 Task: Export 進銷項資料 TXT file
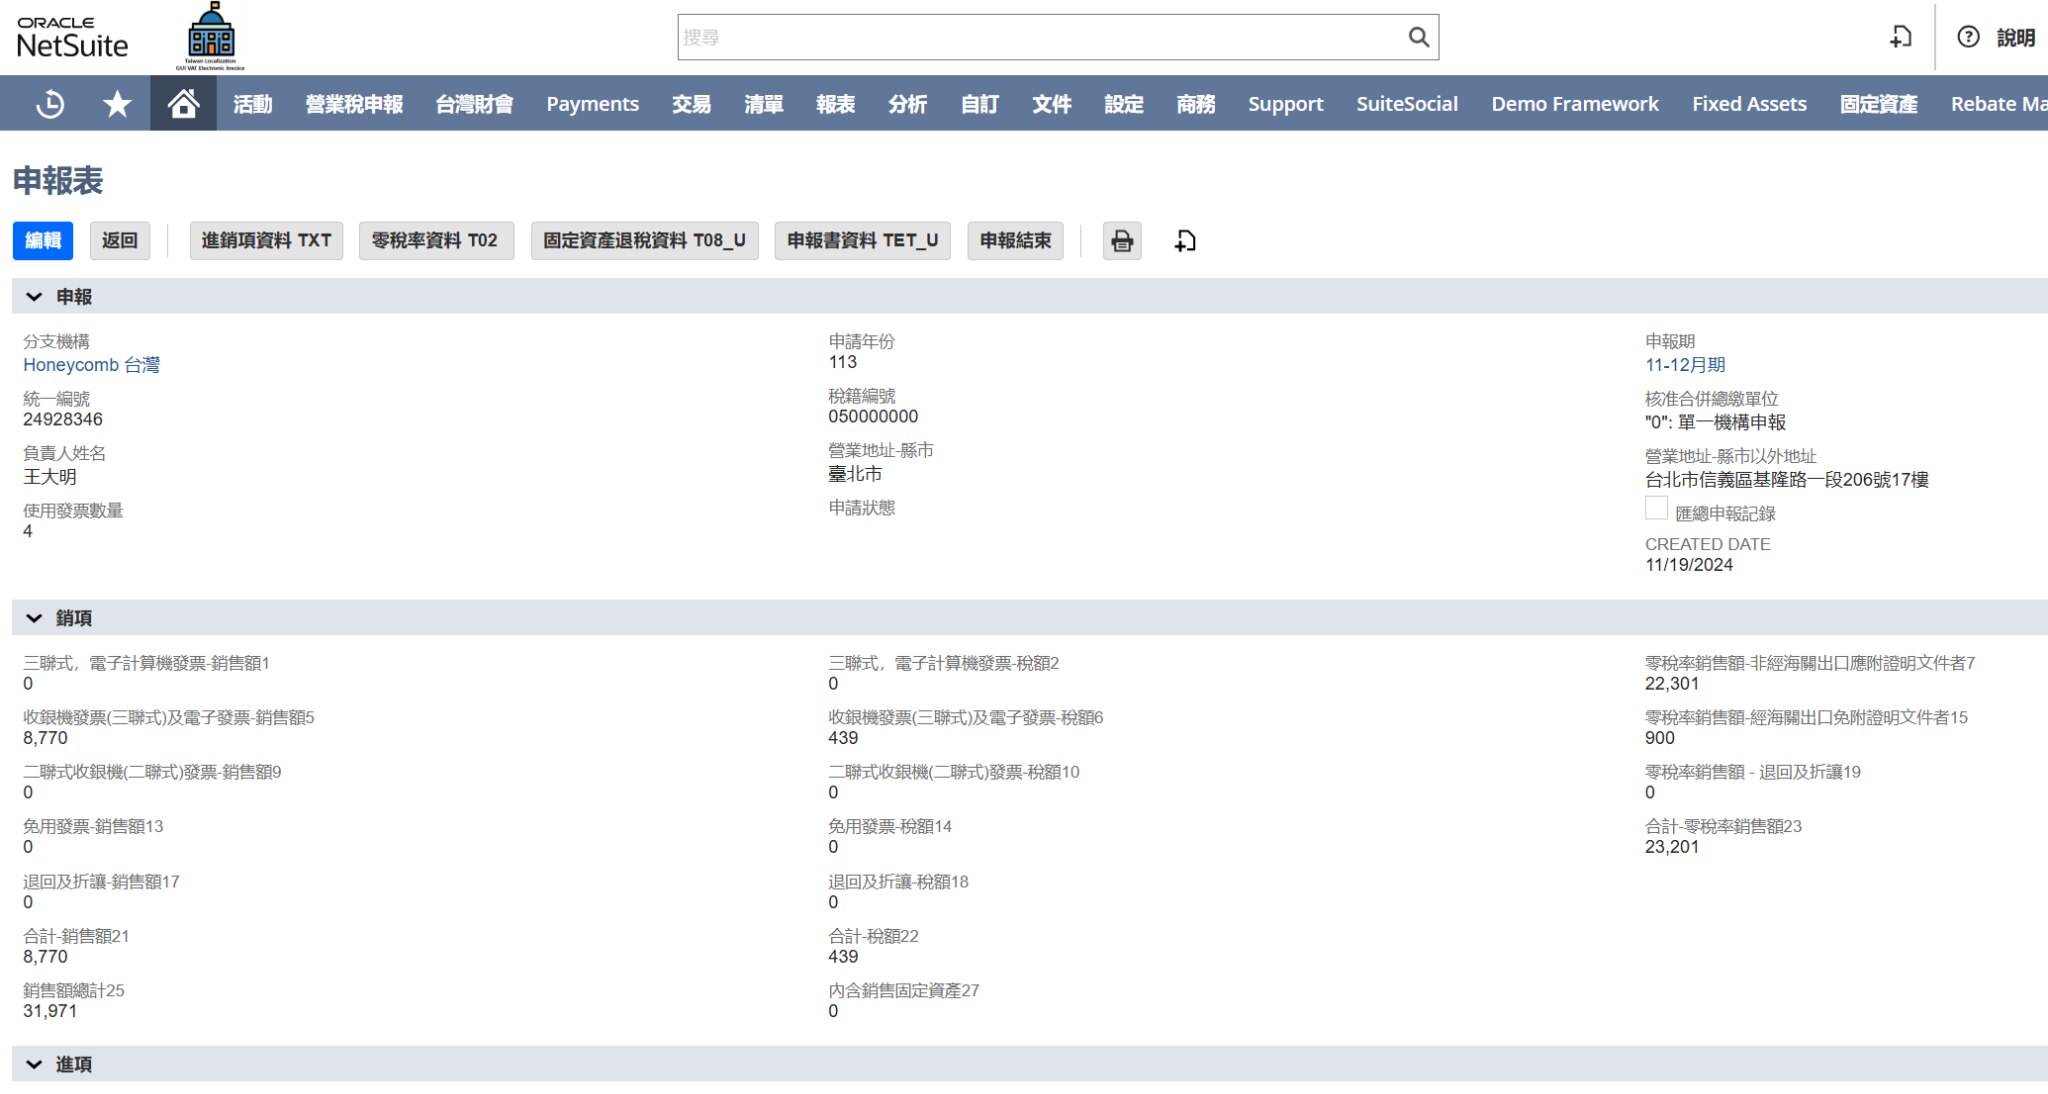pos(266,241)
